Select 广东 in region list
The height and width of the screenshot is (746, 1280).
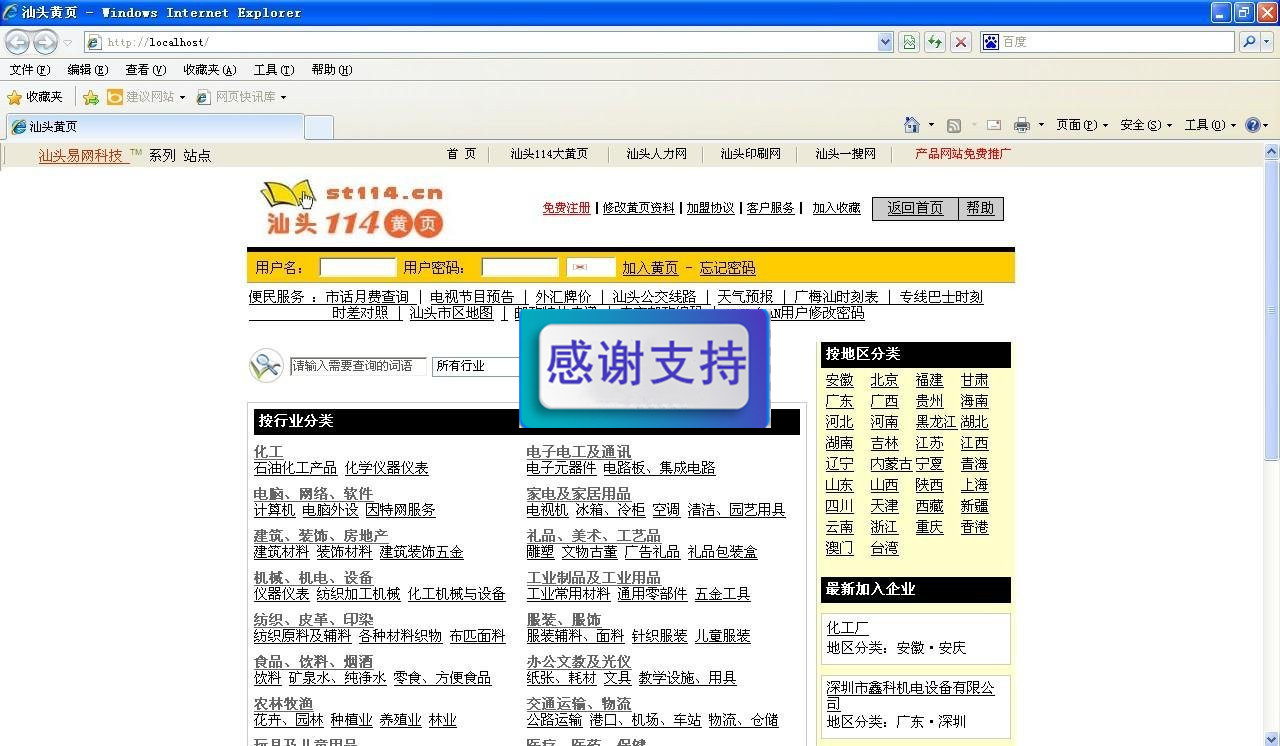[x=840, y=401]
